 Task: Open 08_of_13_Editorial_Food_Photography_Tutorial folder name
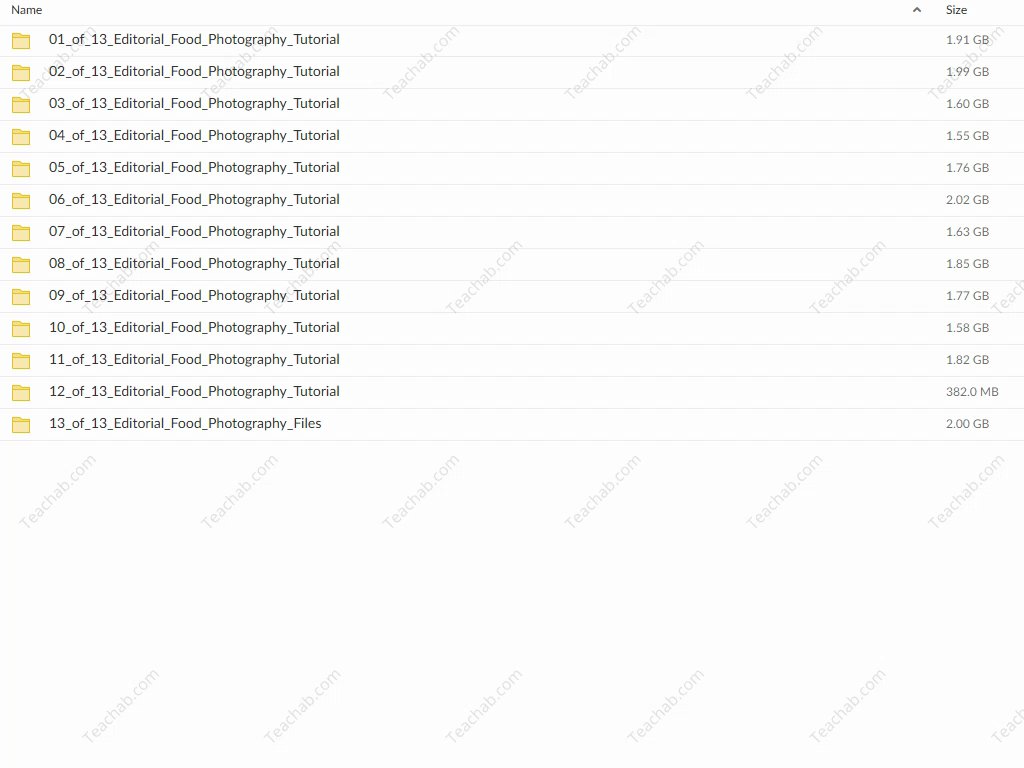tap(194, 264)
